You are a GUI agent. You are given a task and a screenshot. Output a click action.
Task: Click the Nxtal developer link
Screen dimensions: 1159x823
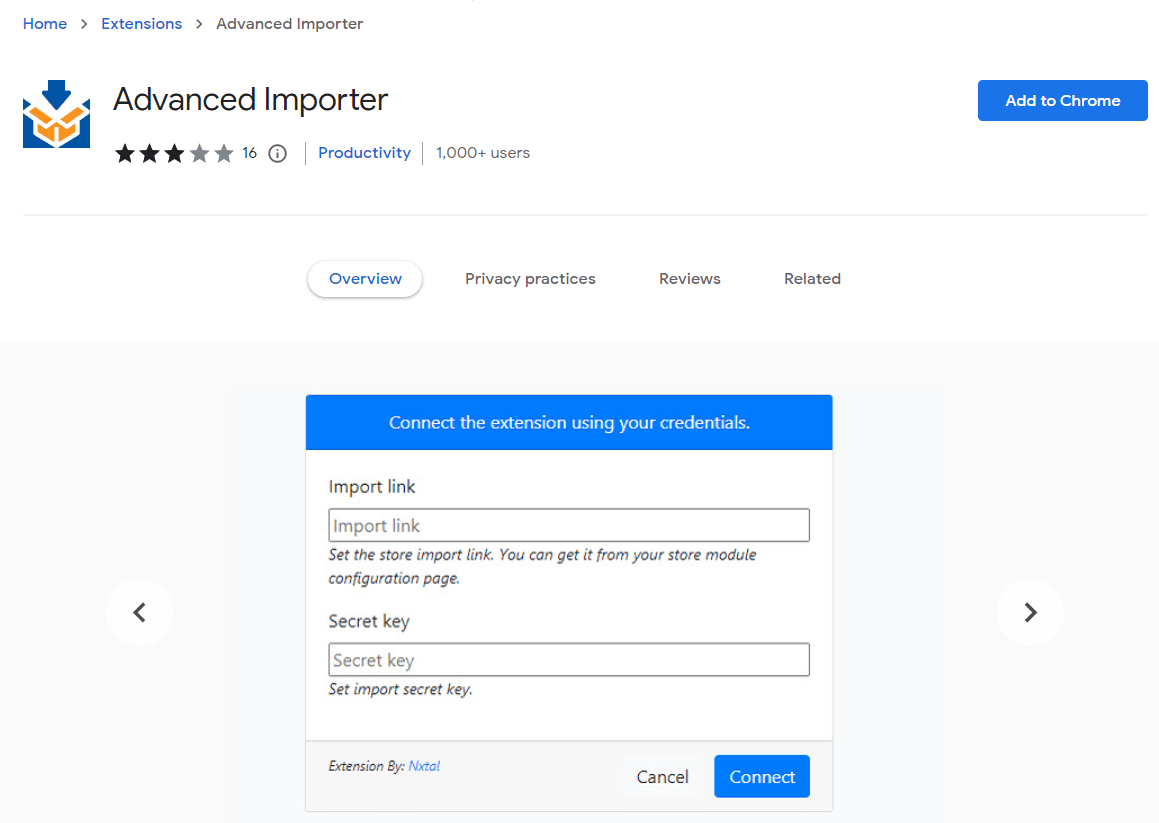pos(423,765)
